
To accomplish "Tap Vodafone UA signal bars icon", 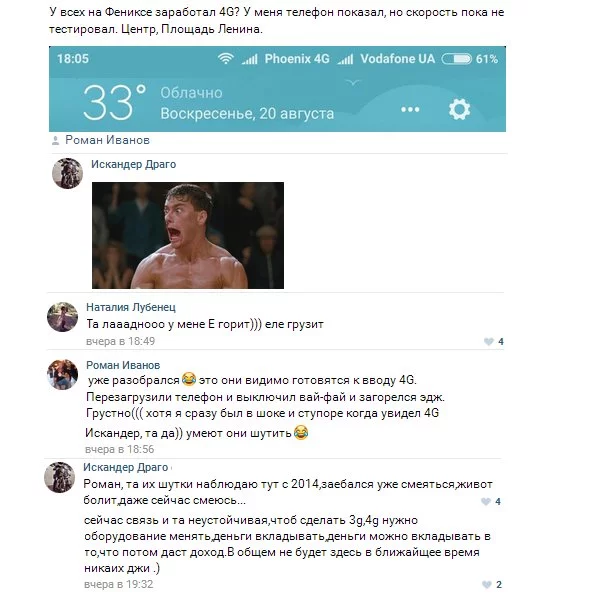I will (x=345, y=59).
